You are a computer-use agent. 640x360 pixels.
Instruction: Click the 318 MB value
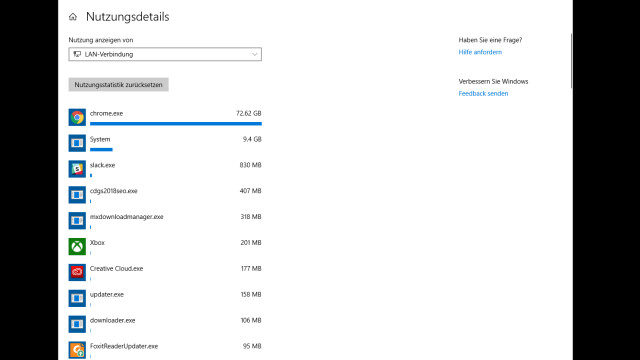pyautogui.click(x=251, y=217)
